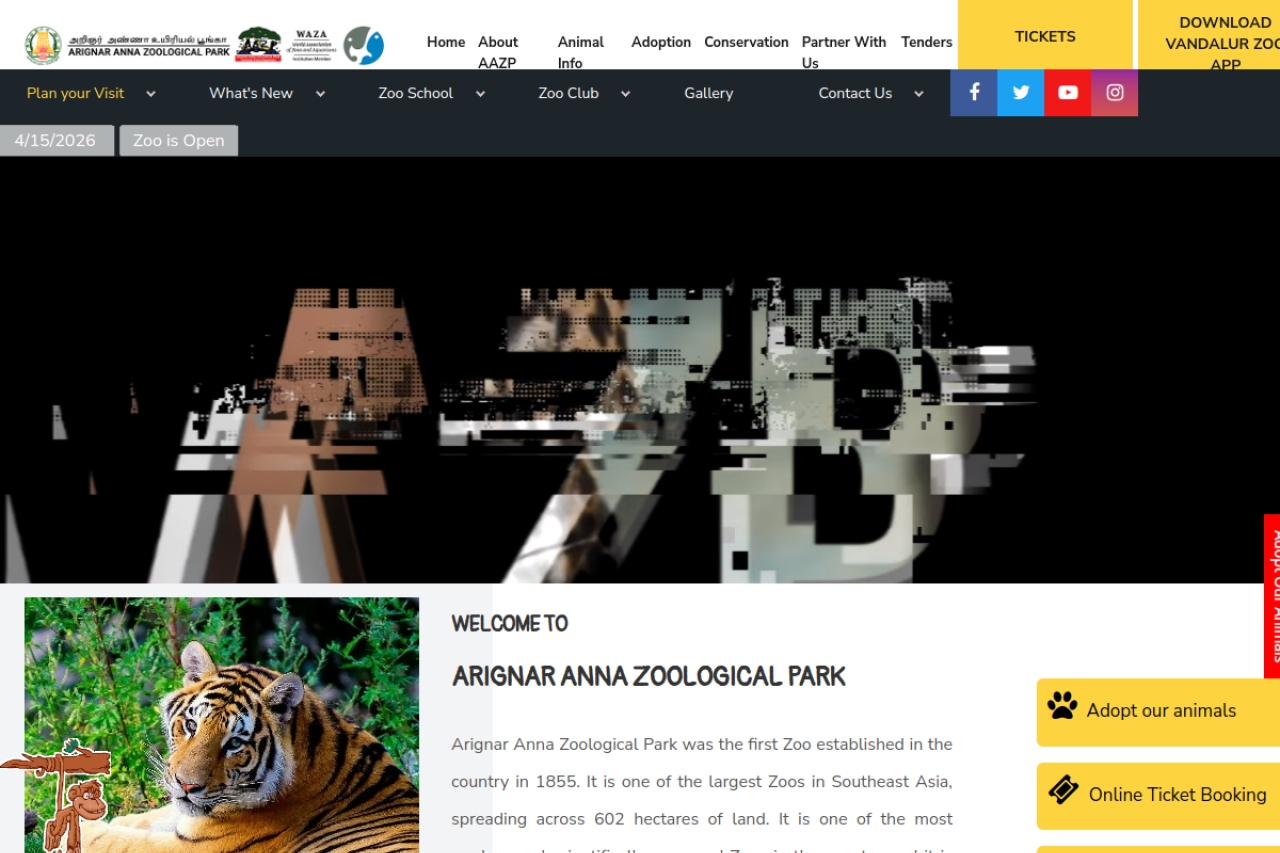Click the yellow TICKETS button

(1045, 35)
